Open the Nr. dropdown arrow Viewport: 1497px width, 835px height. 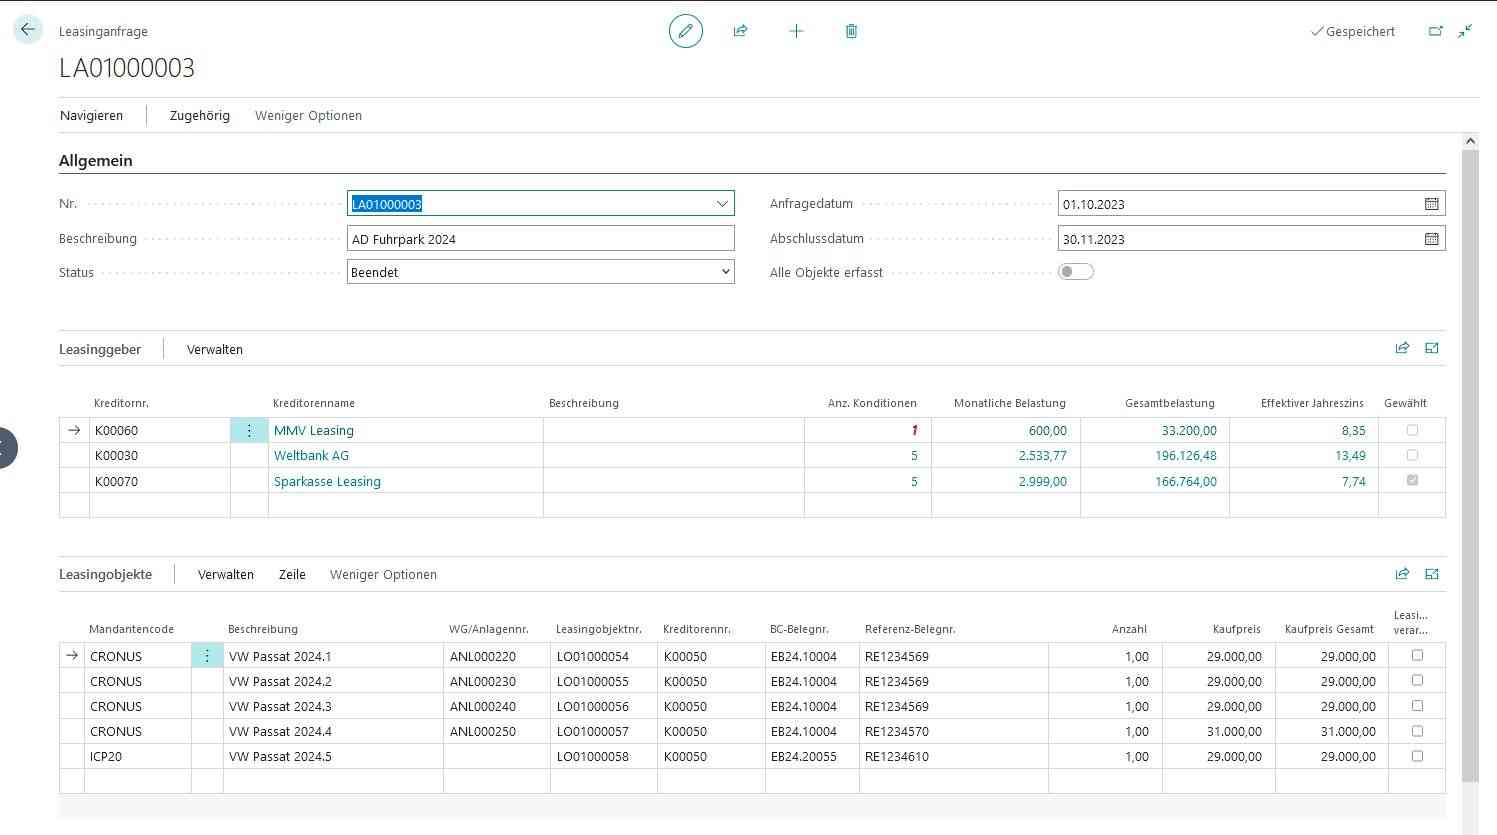[x=722, y=204]
